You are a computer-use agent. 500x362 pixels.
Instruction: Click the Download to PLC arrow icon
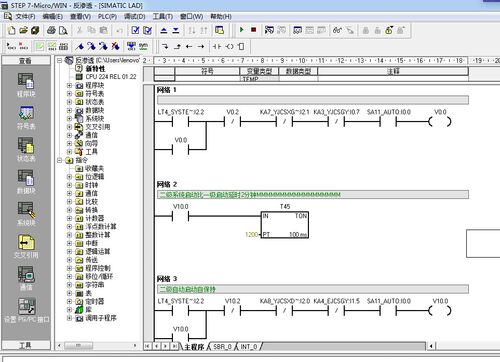(x=176, y=30)
